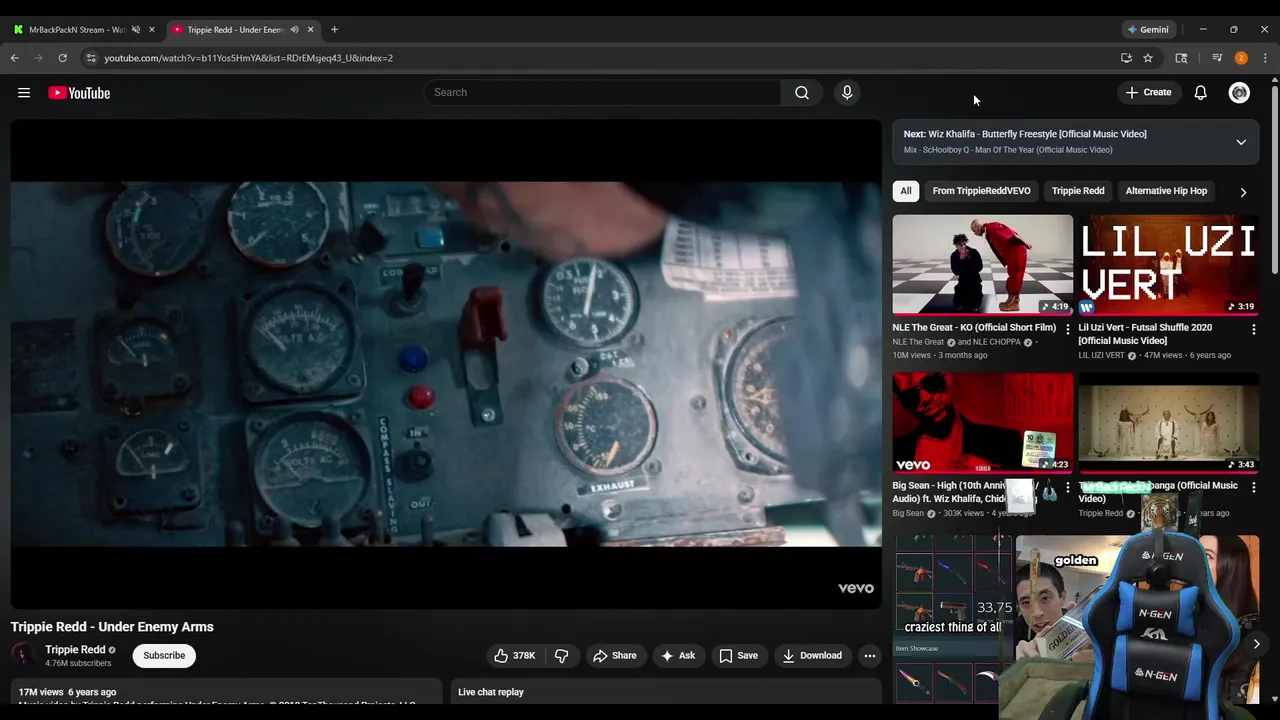Open the YouTube account avatar menu
Image resolution: width=1280 pixels, height=720 pixels.
click(1239, 93)
